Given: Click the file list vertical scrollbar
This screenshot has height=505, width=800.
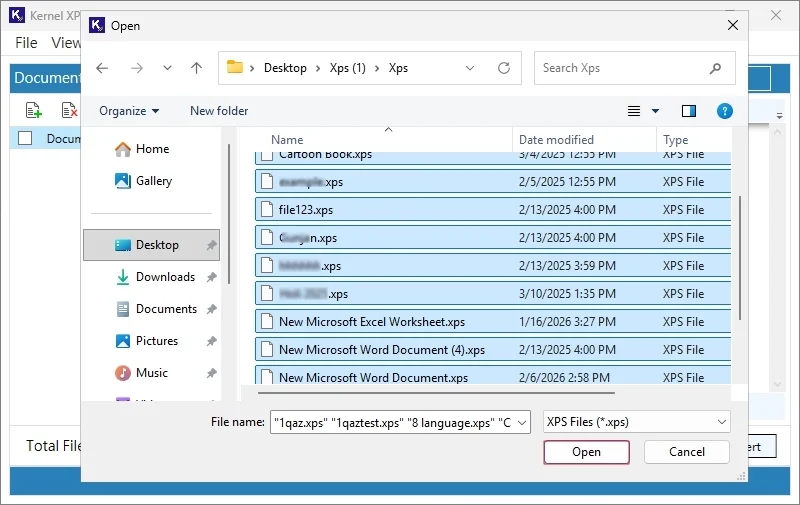Looking at the screenshot, I should tap(740, 250).
